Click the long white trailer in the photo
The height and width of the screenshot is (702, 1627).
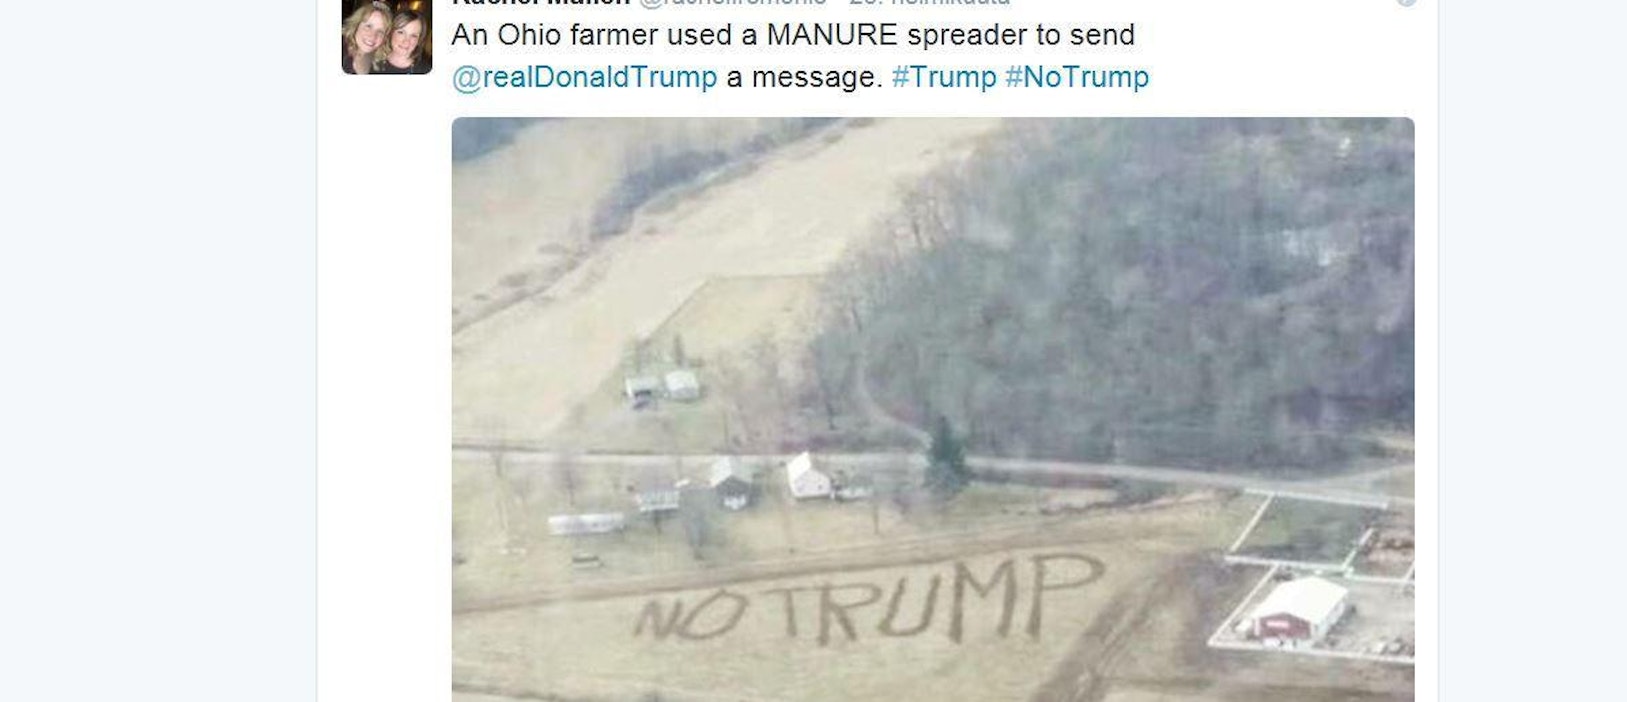(586, 523)
